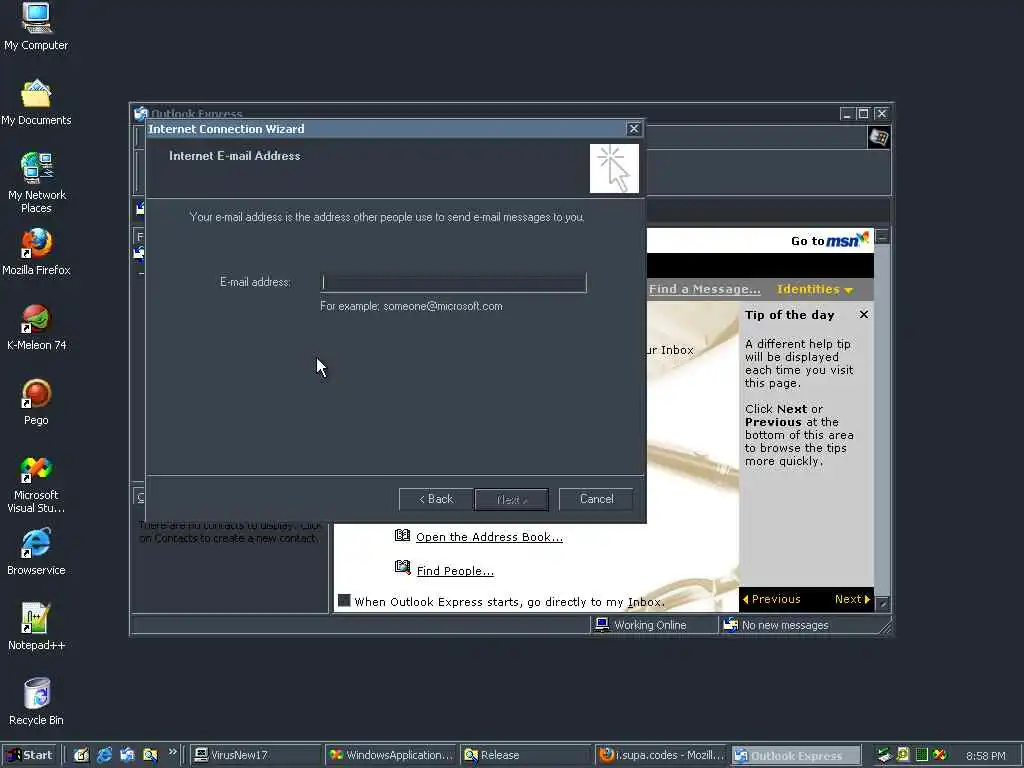Viewport: 1024px width, 768px height.
Task: Click the network tray icon
Action: pyautogui.click(x=884, y=755)
